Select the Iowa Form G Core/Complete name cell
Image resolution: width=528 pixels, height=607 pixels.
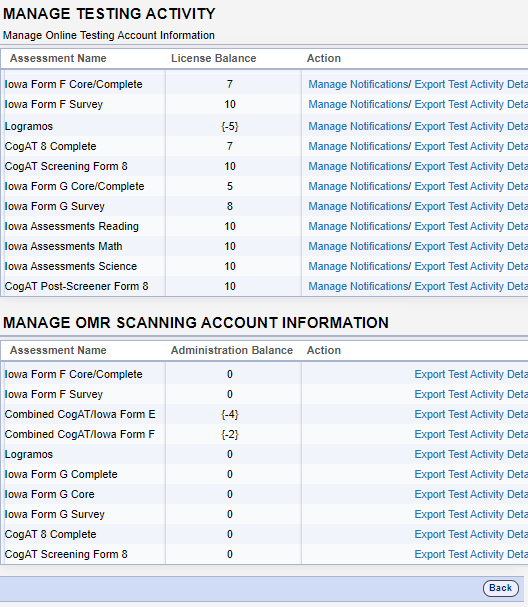pos(74,187)
